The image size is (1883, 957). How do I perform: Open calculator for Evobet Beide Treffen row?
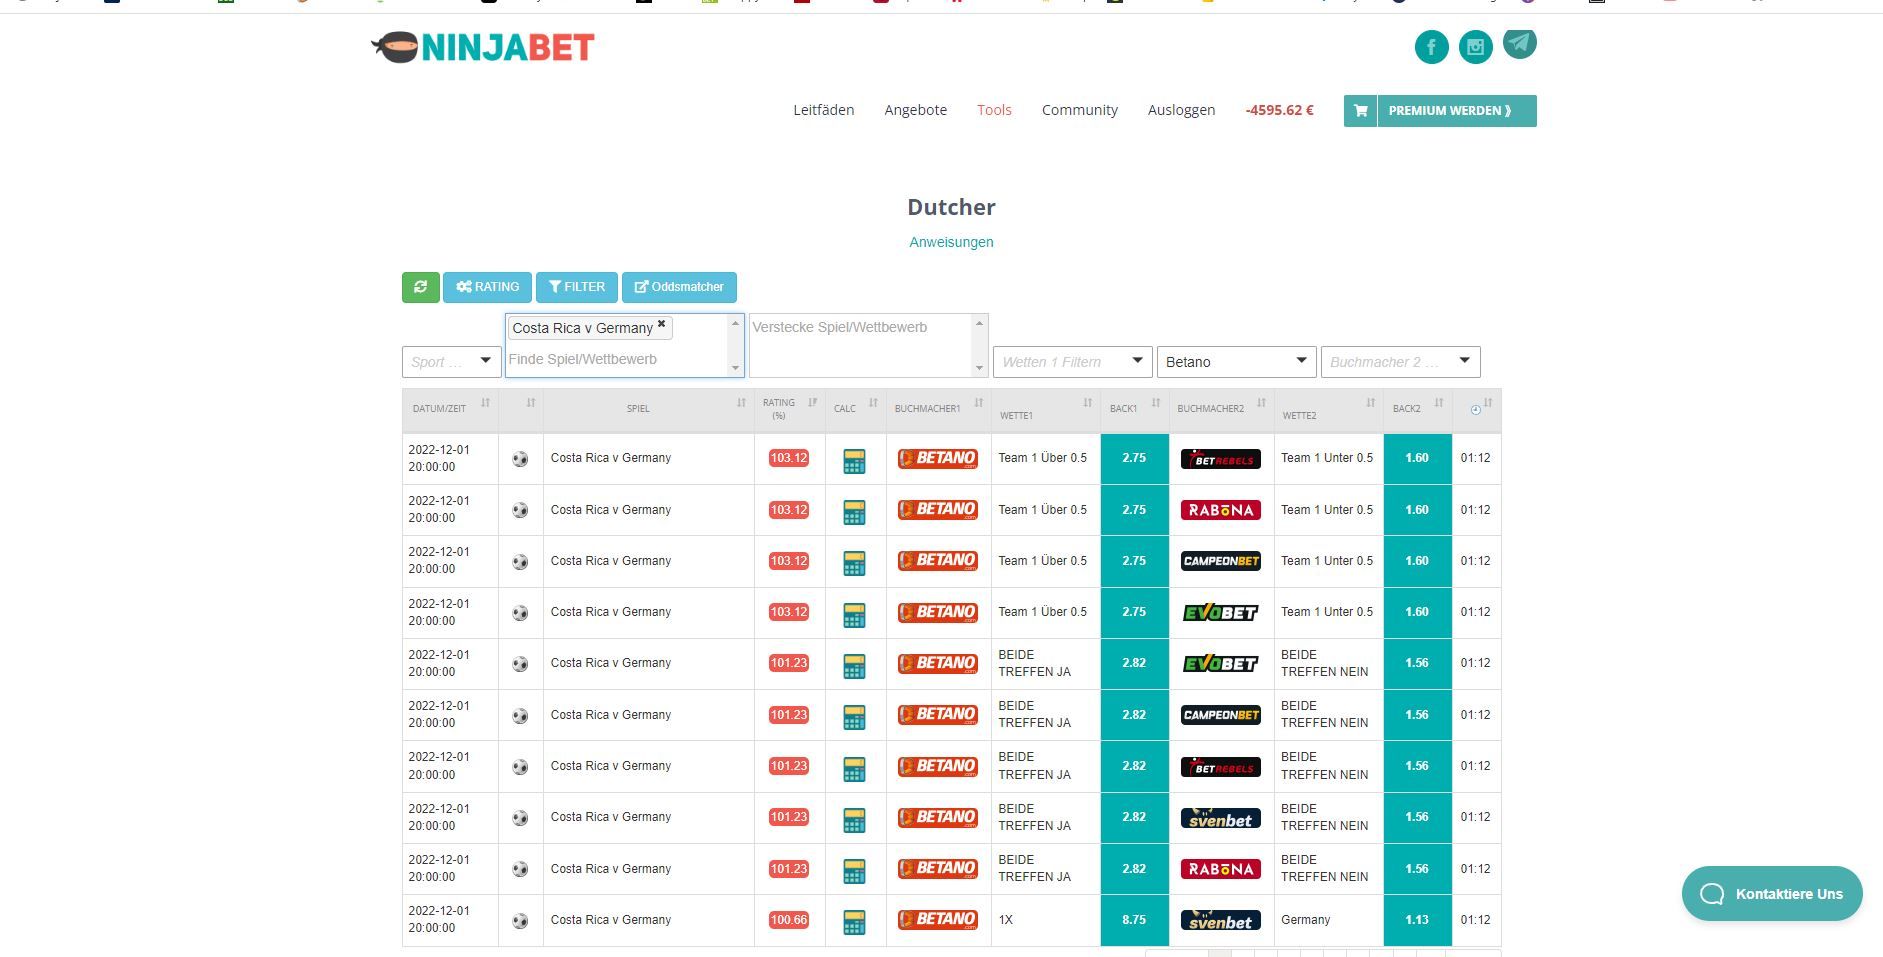[854, 665]
